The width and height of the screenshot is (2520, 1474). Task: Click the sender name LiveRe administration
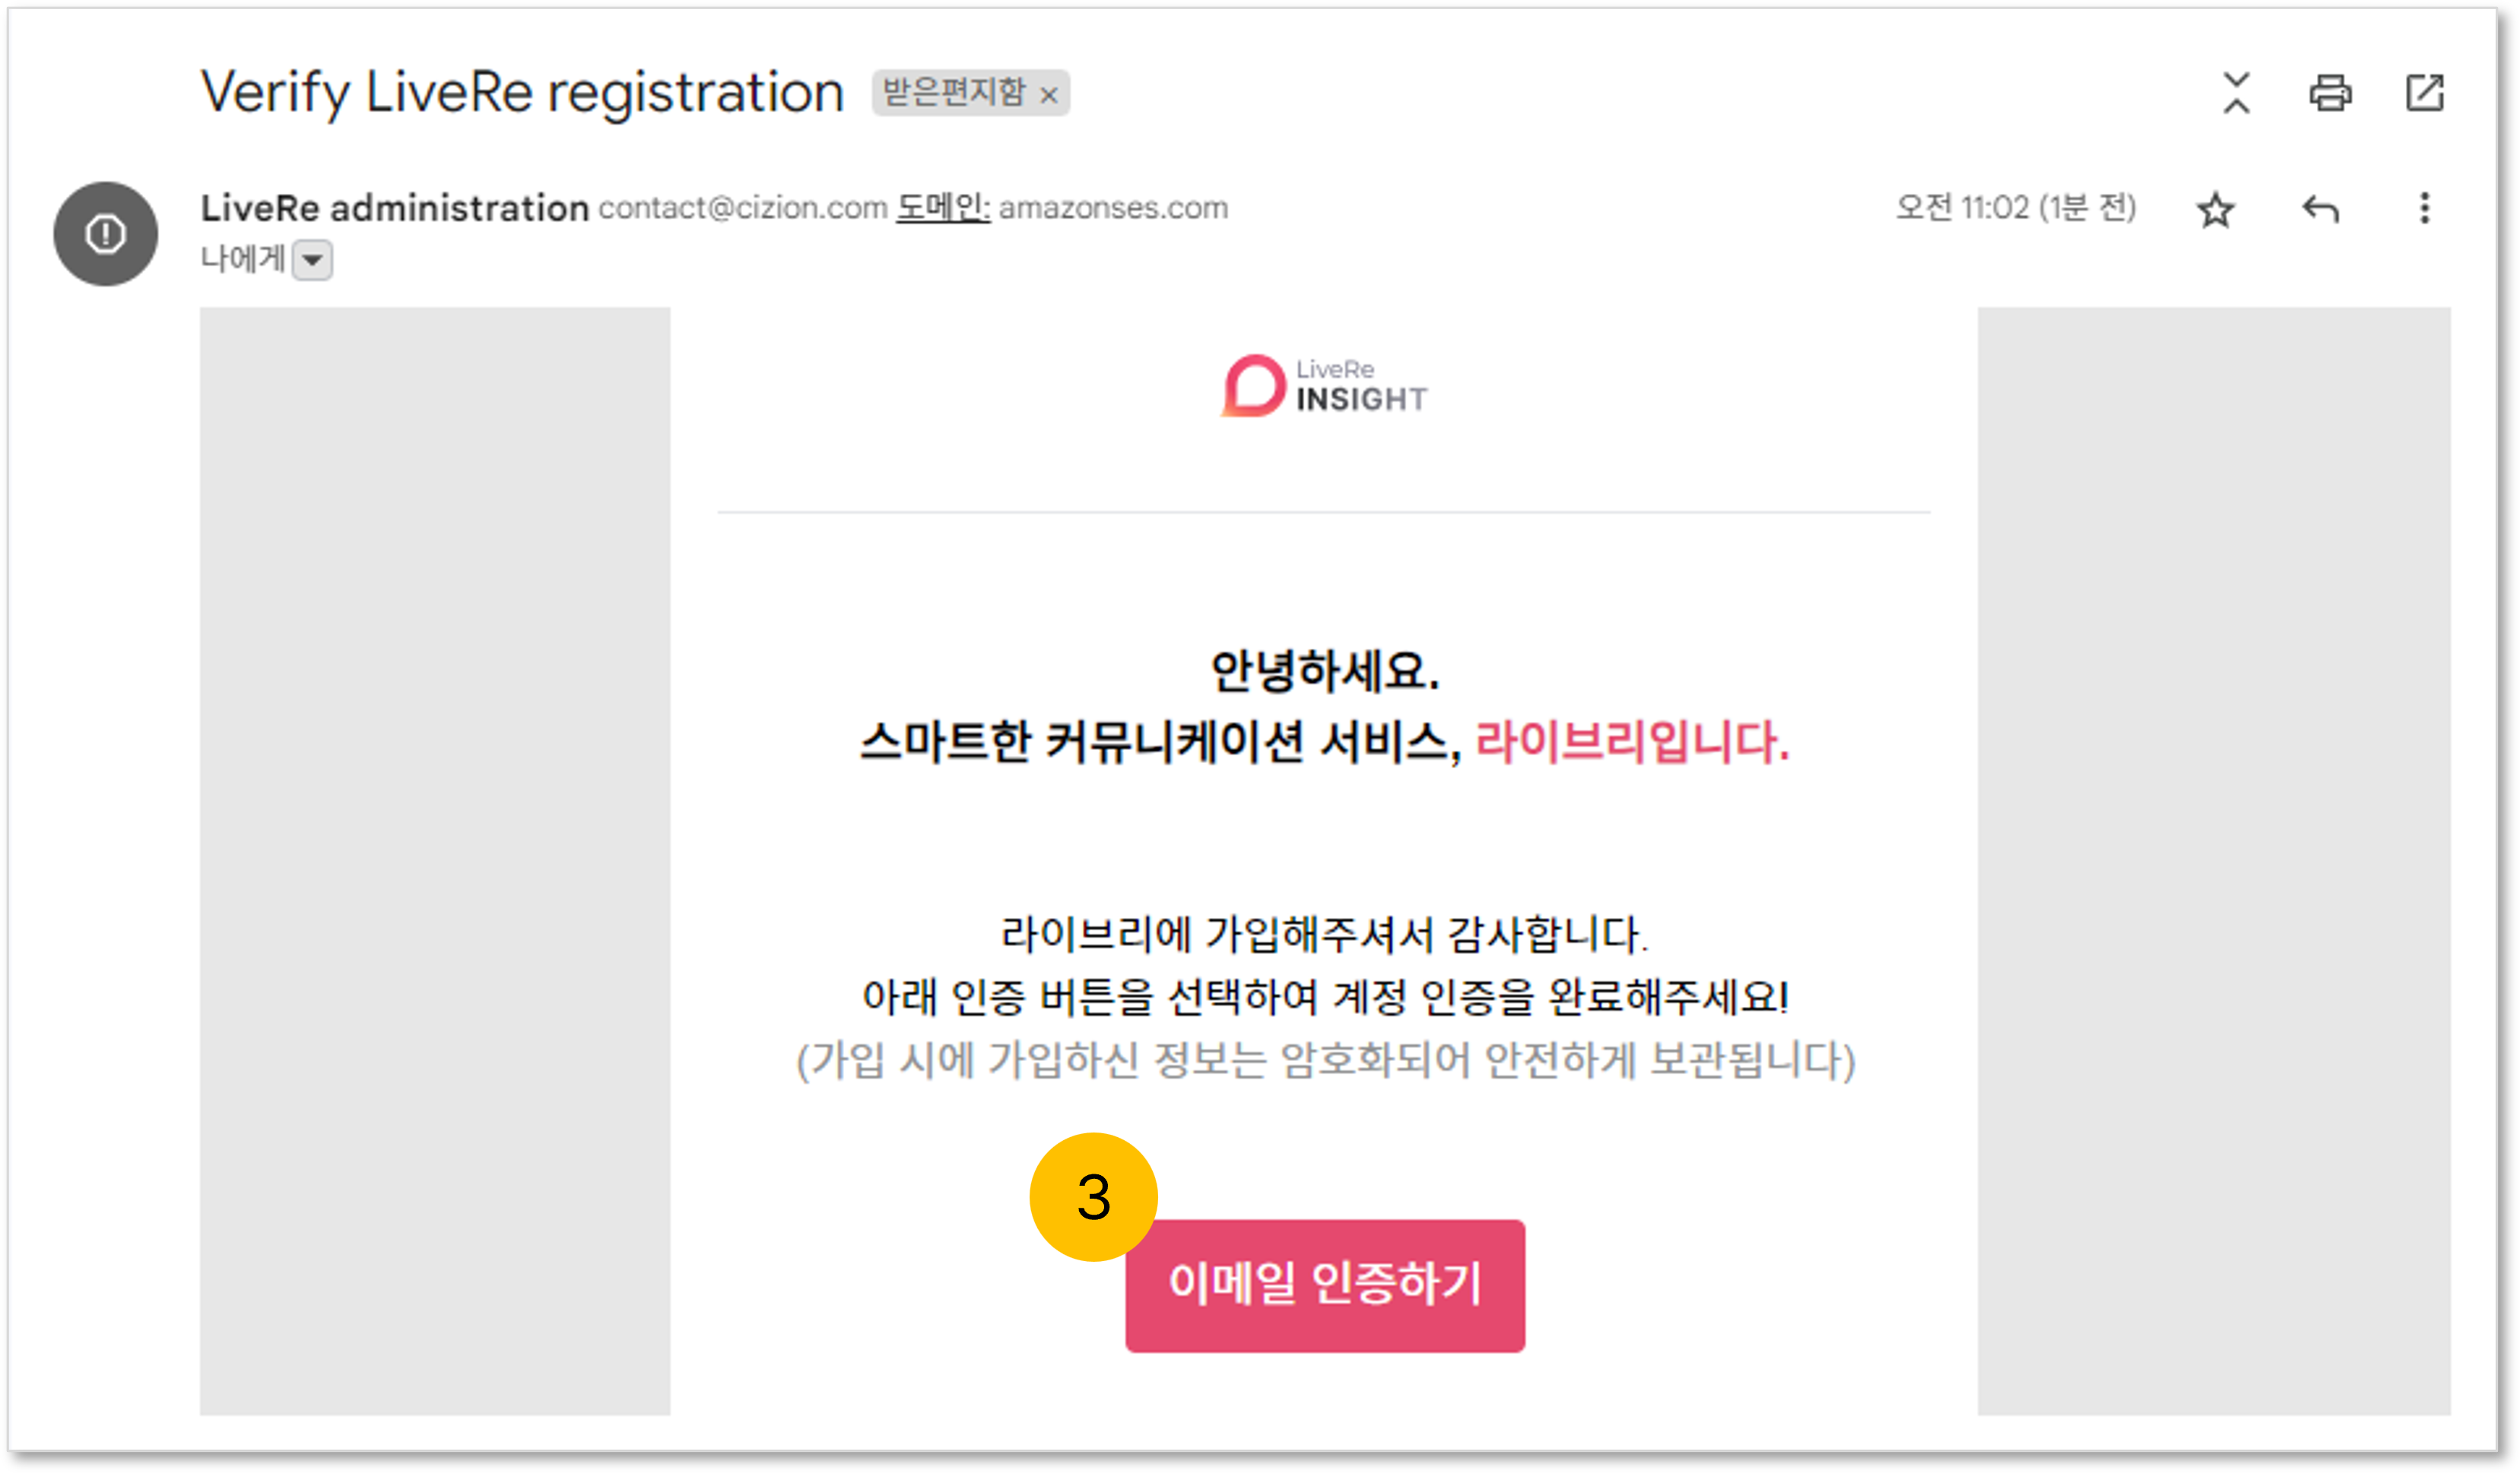[x=394, y=208]
